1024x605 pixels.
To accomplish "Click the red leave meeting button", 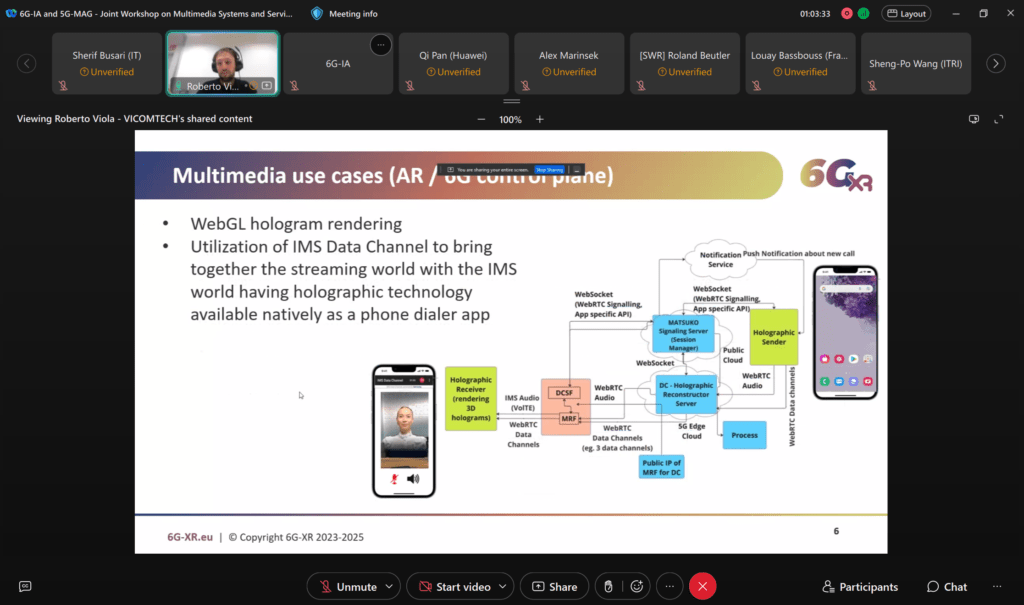I will click(703, 587).
